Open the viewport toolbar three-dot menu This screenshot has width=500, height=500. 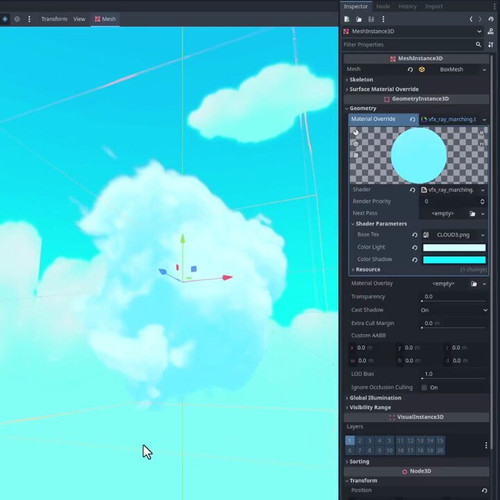pyautogui.click(x=29, y=19)
